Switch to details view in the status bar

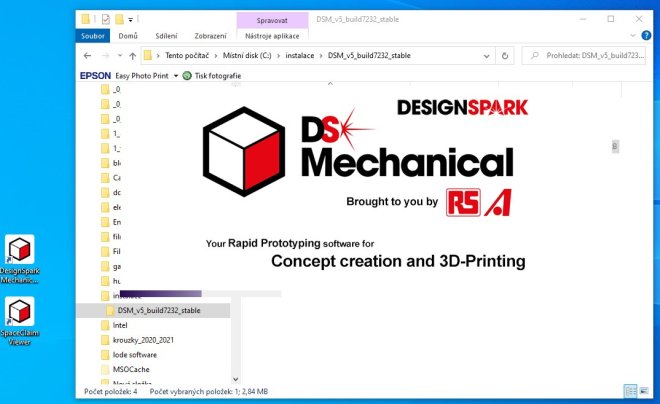tap(629, 391)
